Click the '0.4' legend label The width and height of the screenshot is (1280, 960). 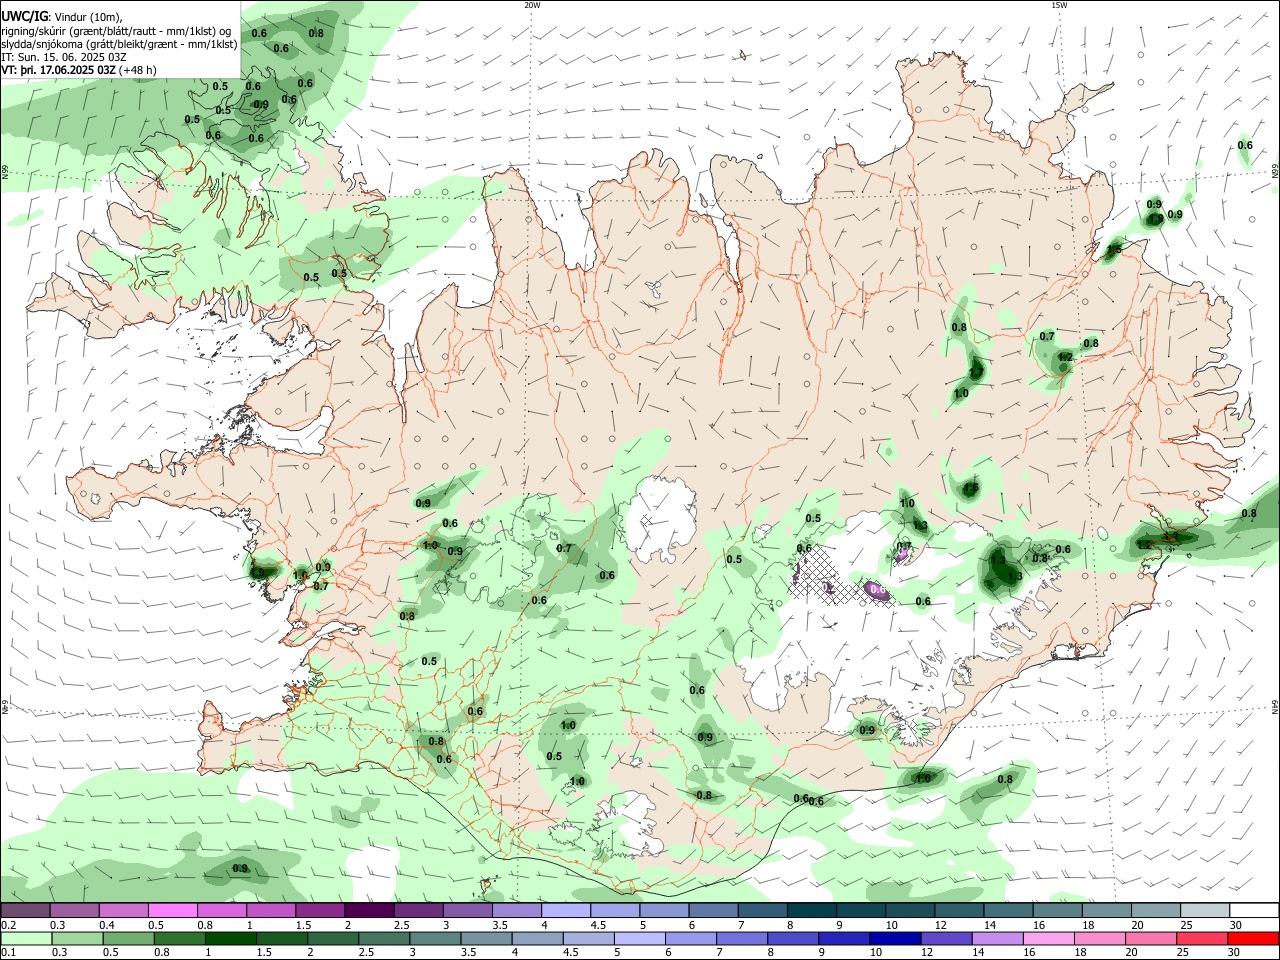pos(107,925)
